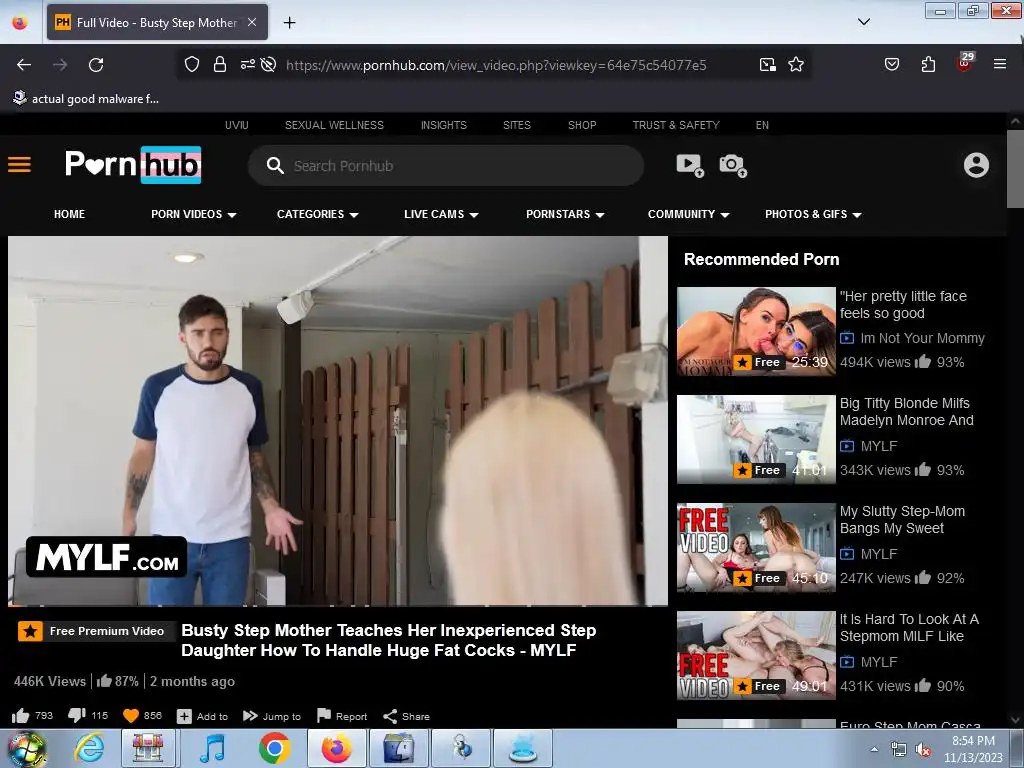Image resolution: width=1024 pixels, height=768 pixels.
Task: Open the recommended video with duration 45:10
Action: [756, 547]
